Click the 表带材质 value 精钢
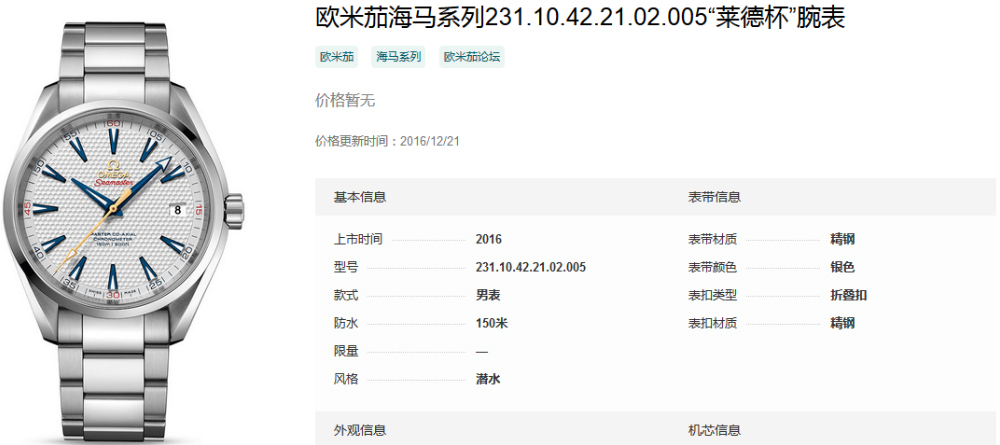 pos(842,240)
